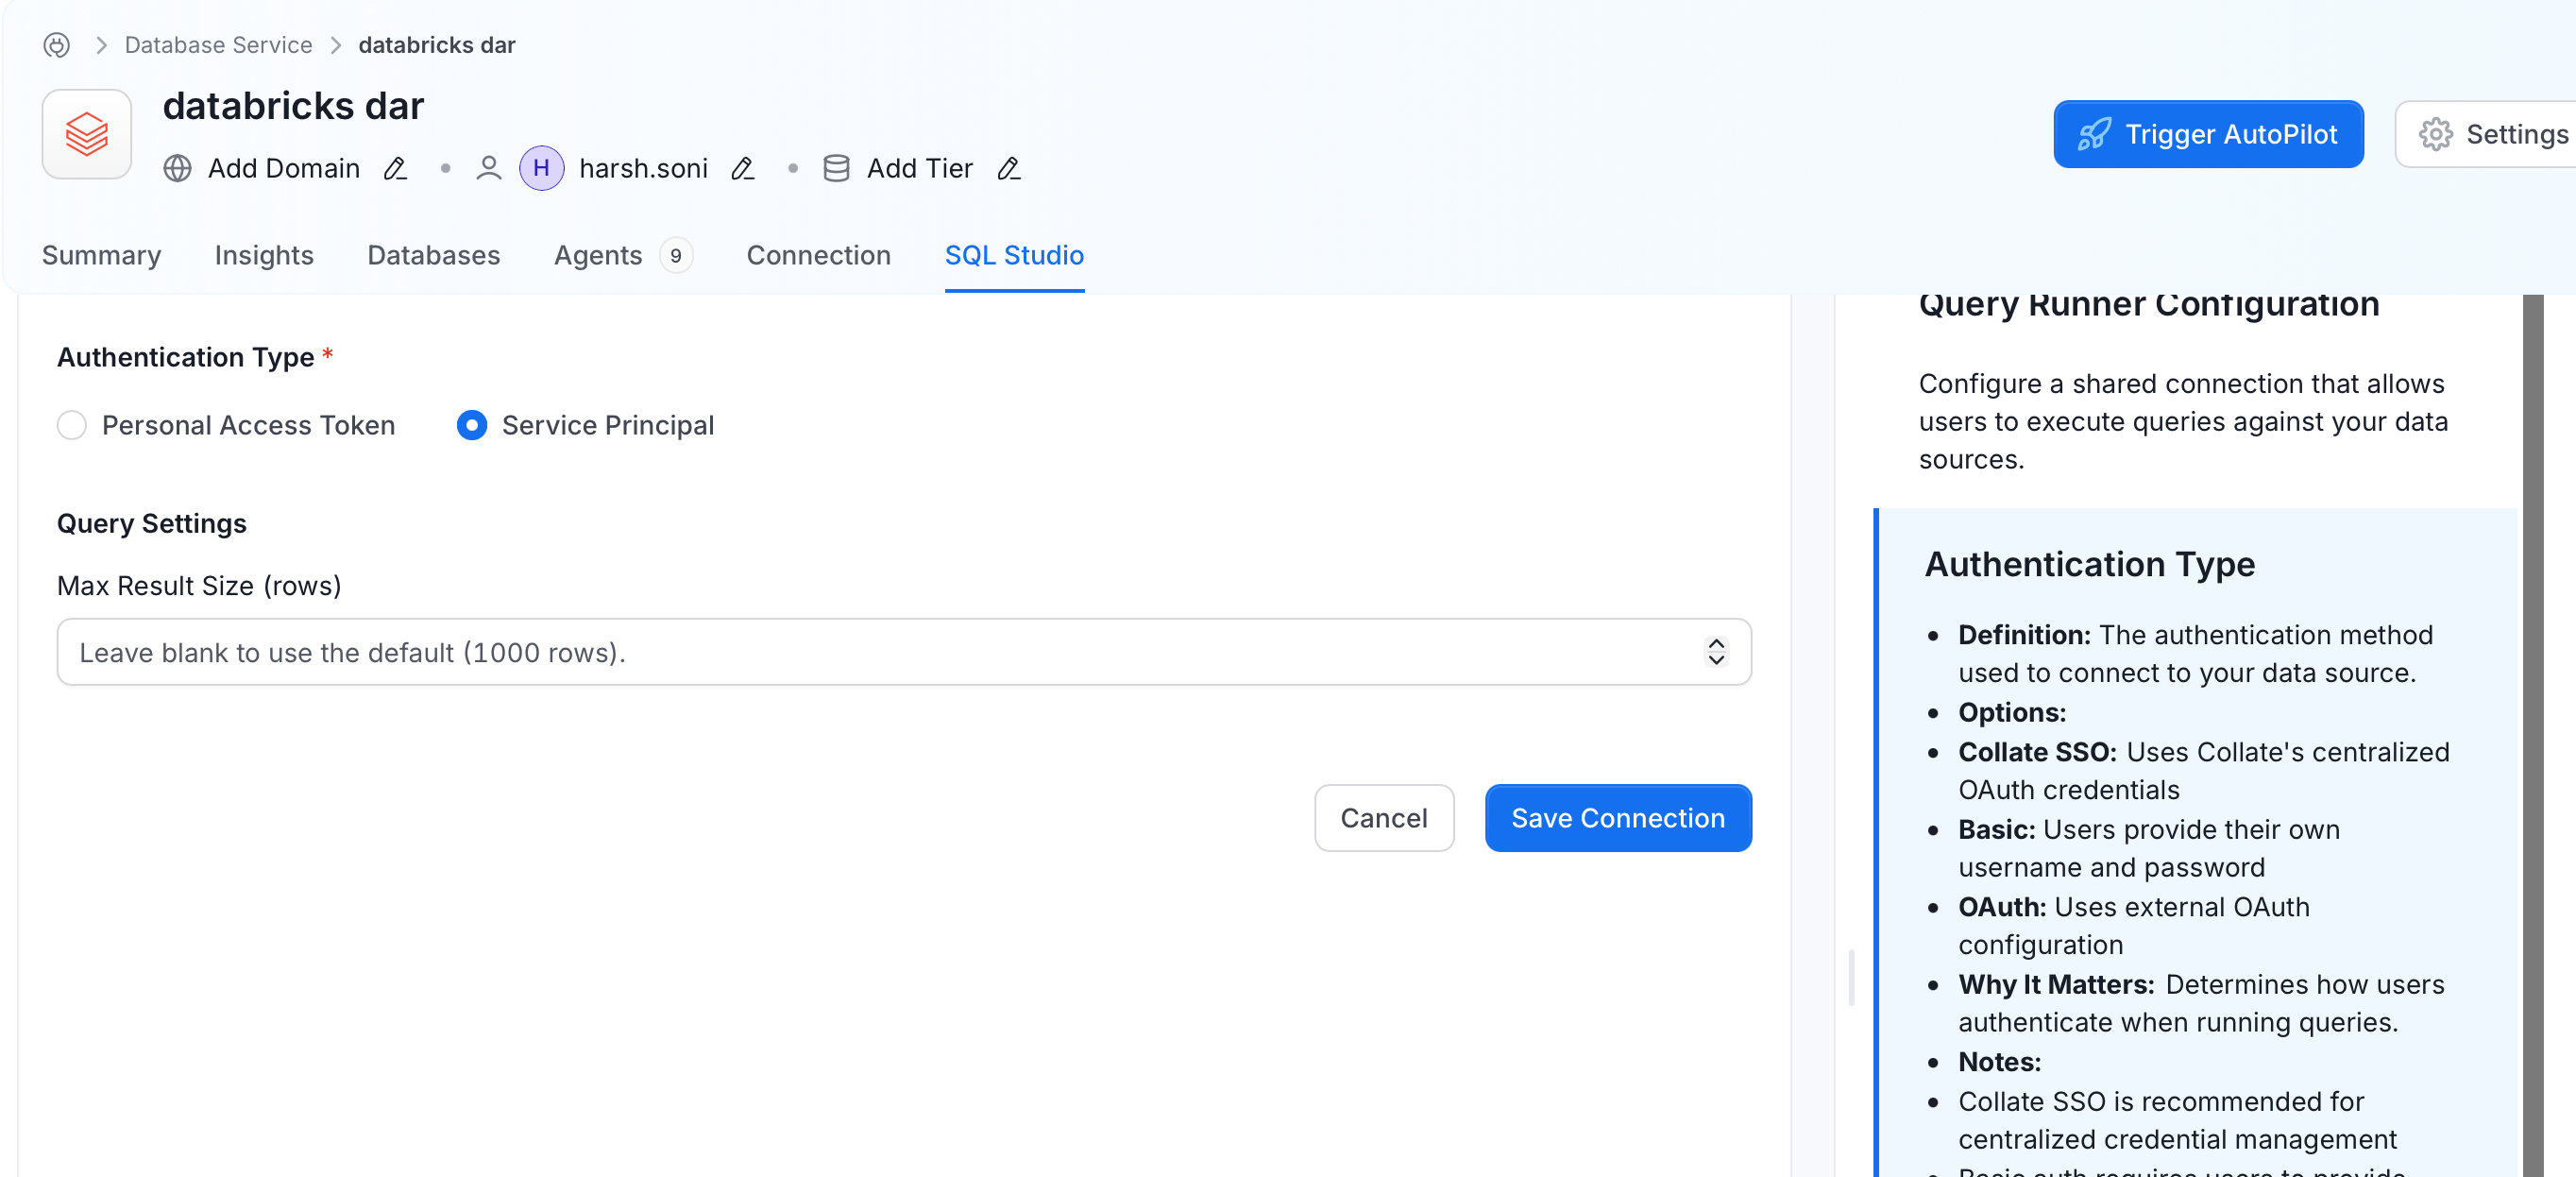Click the databricks dar breadcrumb text

(x=437, y=45)
